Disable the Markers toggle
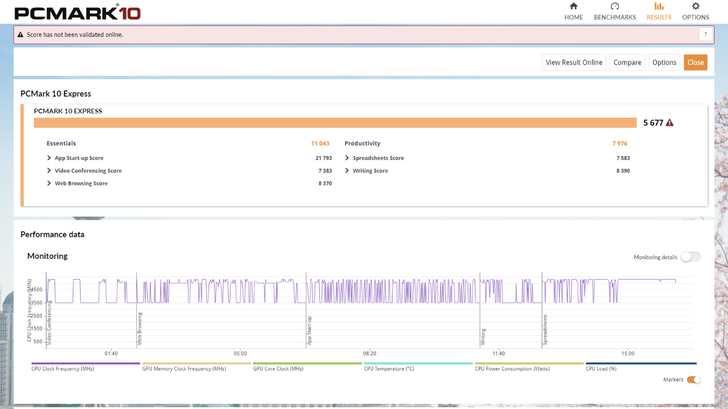Image resolution: width=728 pixels, height=409 pixels. [x=693, y=380]
